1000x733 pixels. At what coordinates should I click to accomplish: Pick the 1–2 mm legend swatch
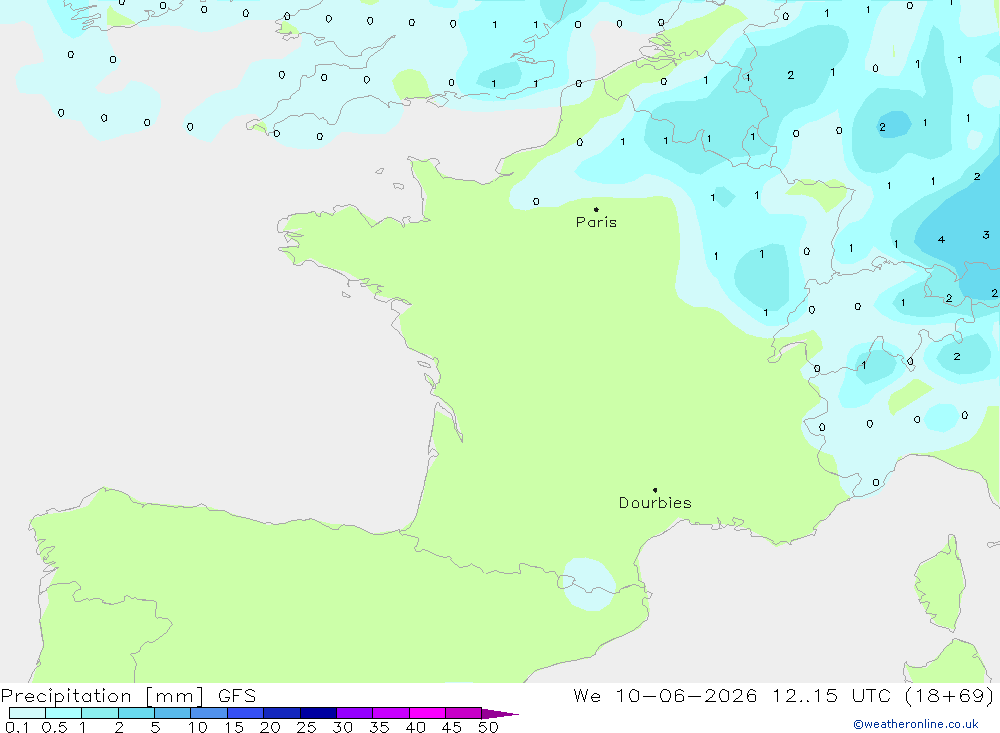100,713
